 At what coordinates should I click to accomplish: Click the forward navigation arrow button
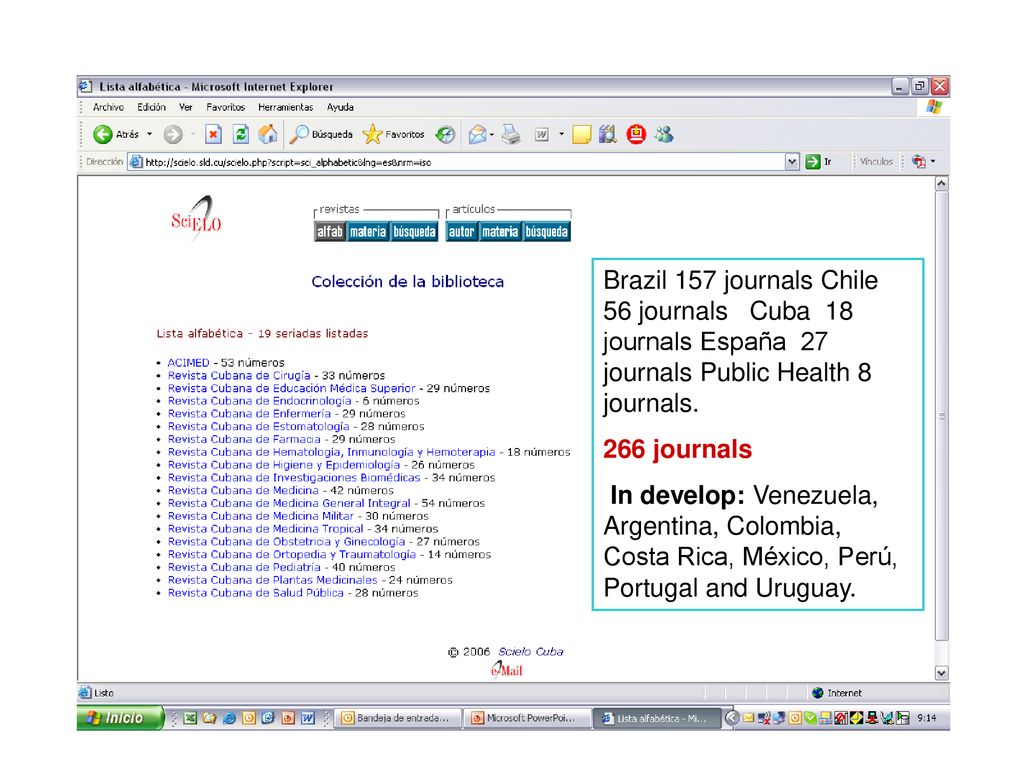tap(173, 135)
